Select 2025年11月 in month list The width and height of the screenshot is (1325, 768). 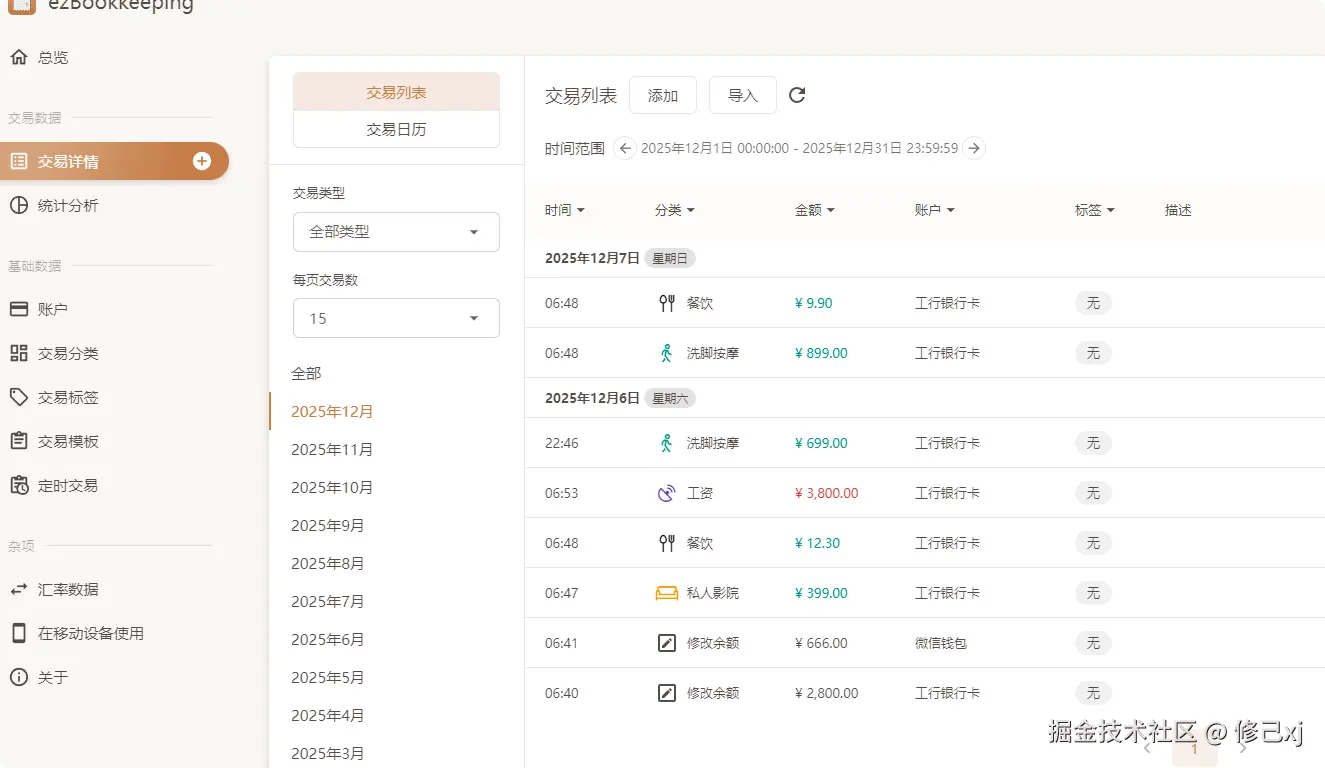pos(332,450)
